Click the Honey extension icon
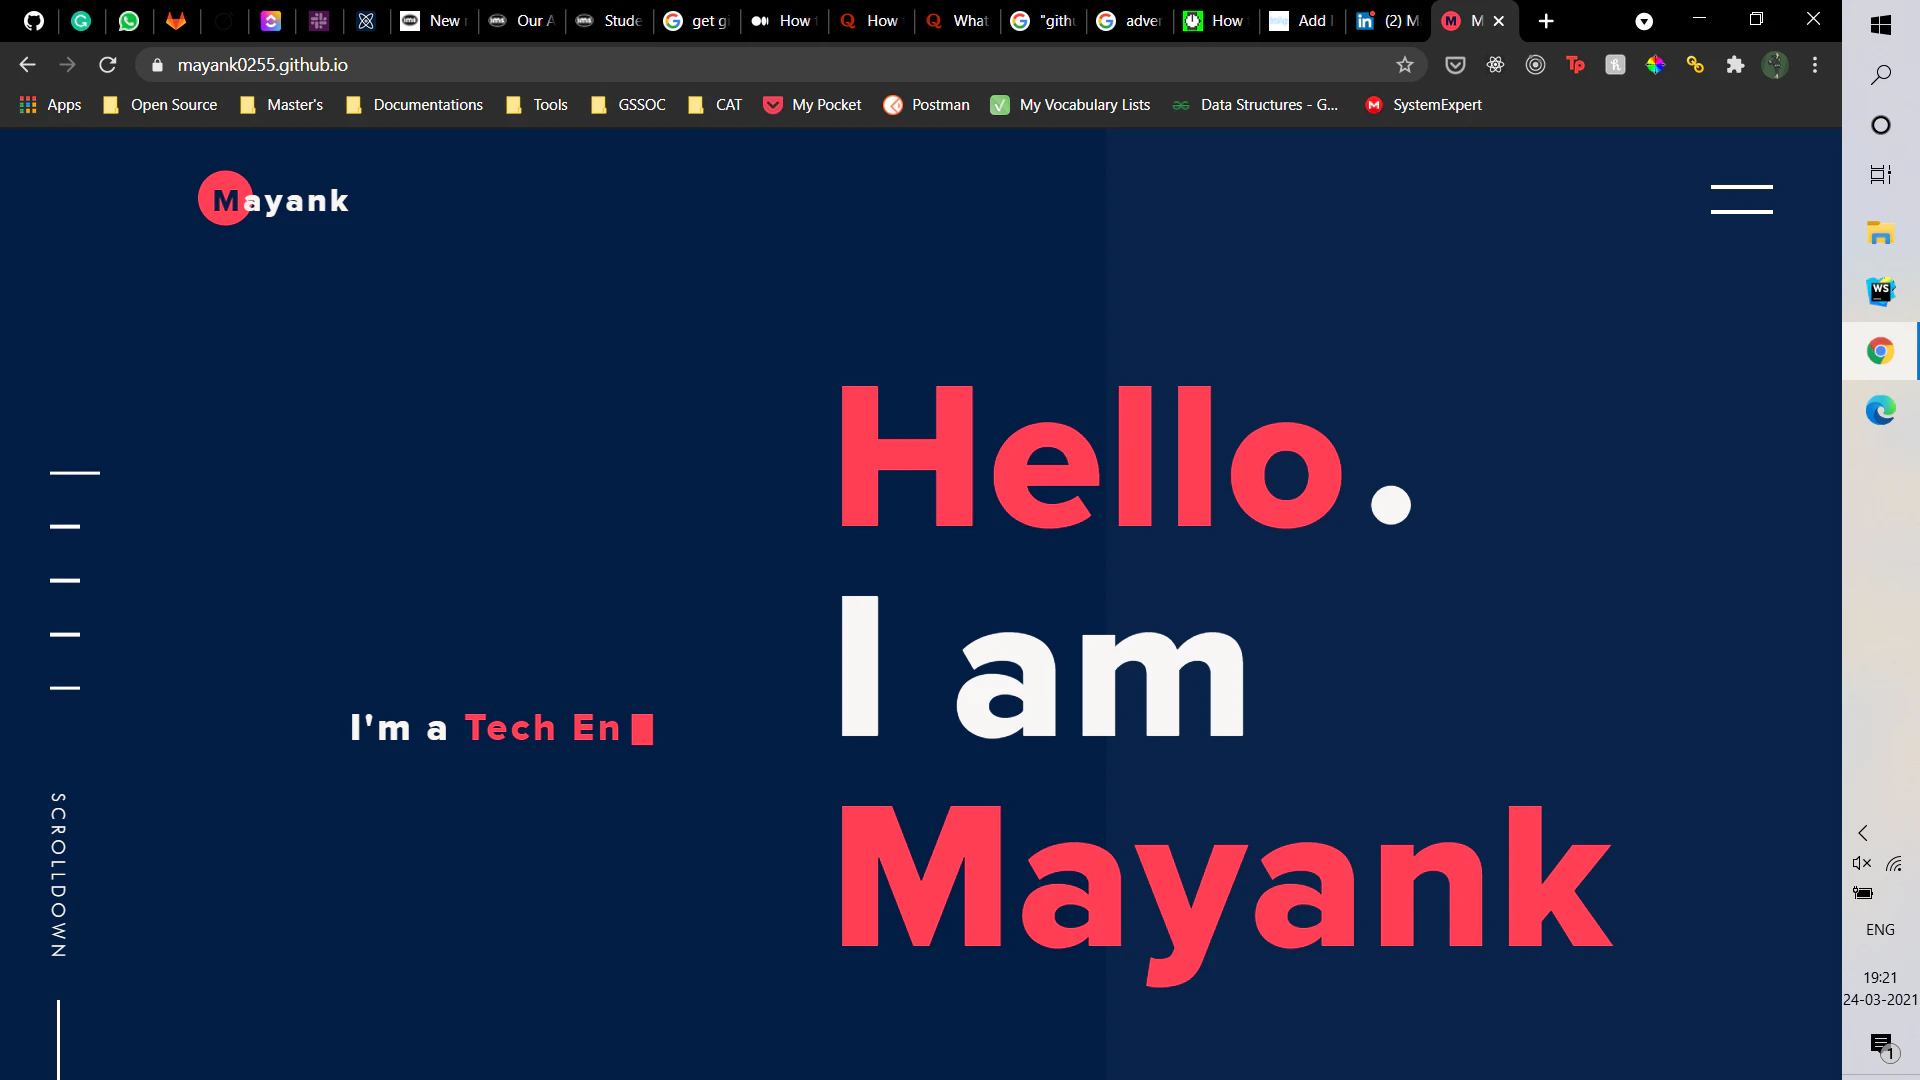The width and height of the screenshot is (1920, 1080). [1615, 65]
